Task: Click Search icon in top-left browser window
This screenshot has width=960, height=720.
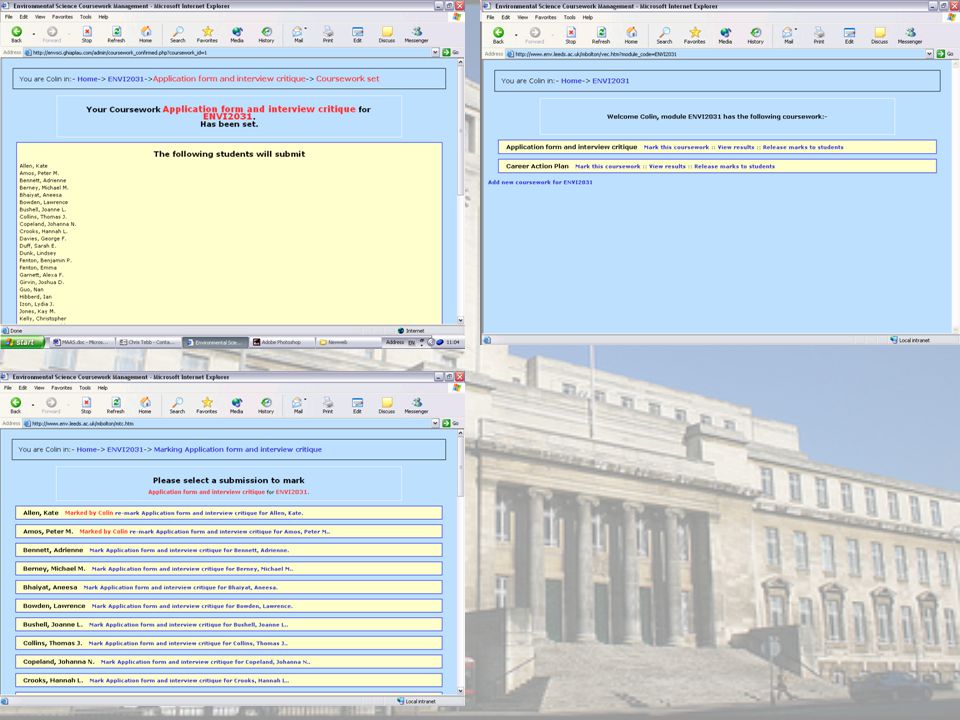Action: point(178,34)
